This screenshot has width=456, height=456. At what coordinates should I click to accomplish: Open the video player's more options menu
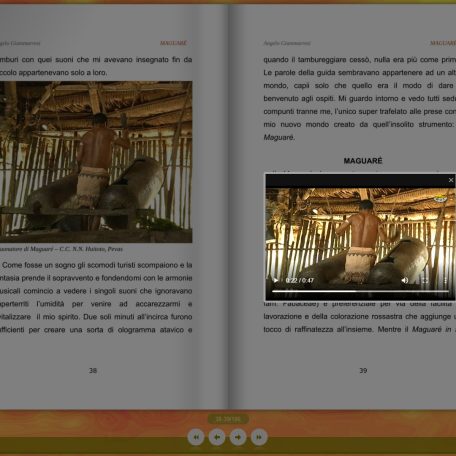tap(445, 280)
